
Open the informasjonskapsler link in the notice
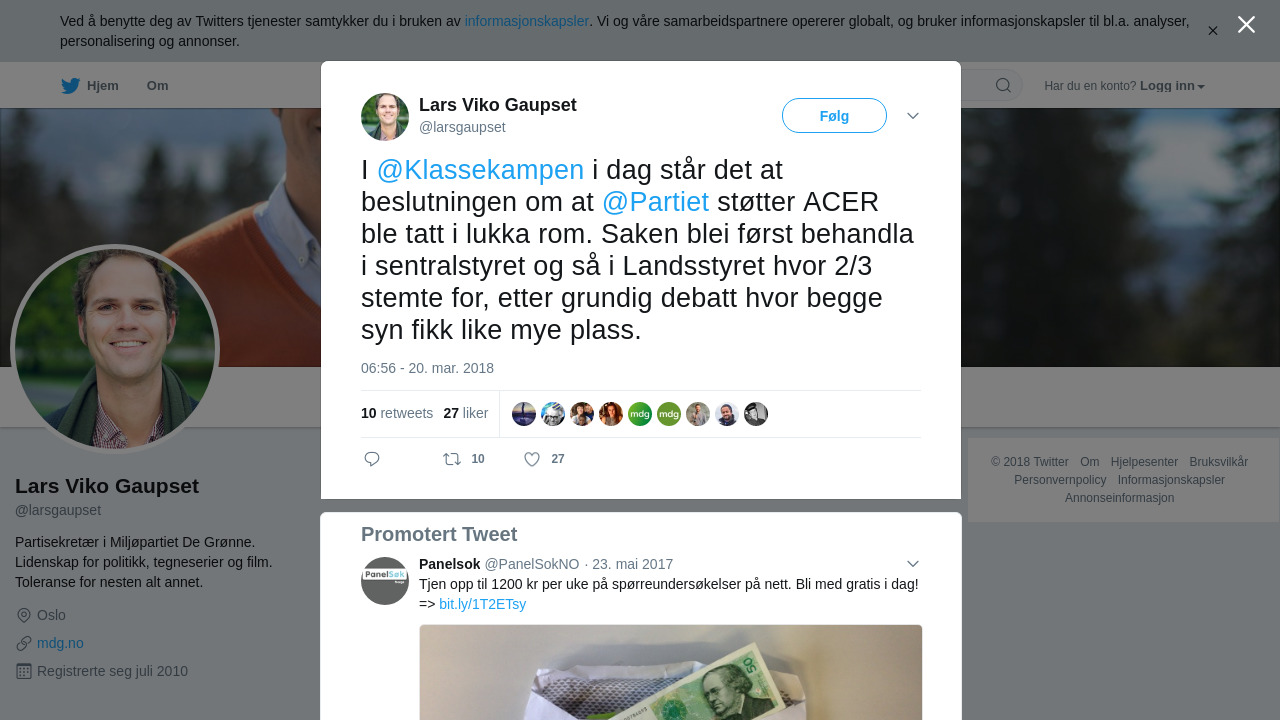[527, 21]
